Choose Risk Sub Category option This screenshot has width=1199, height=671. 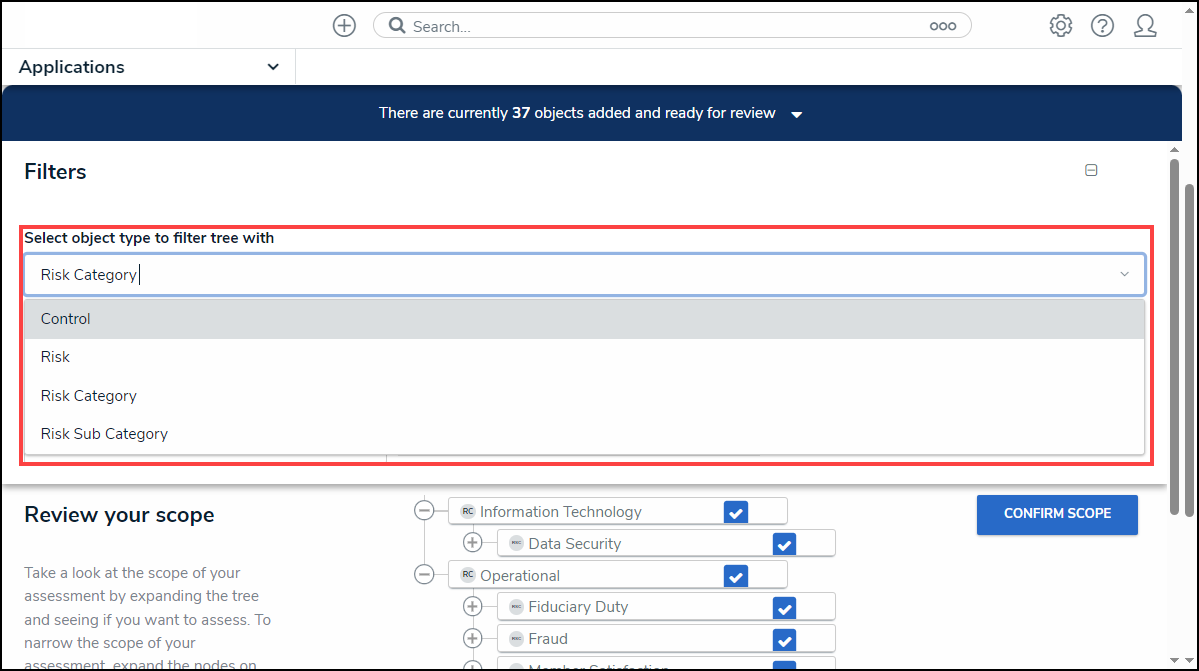tap(104, 434)
